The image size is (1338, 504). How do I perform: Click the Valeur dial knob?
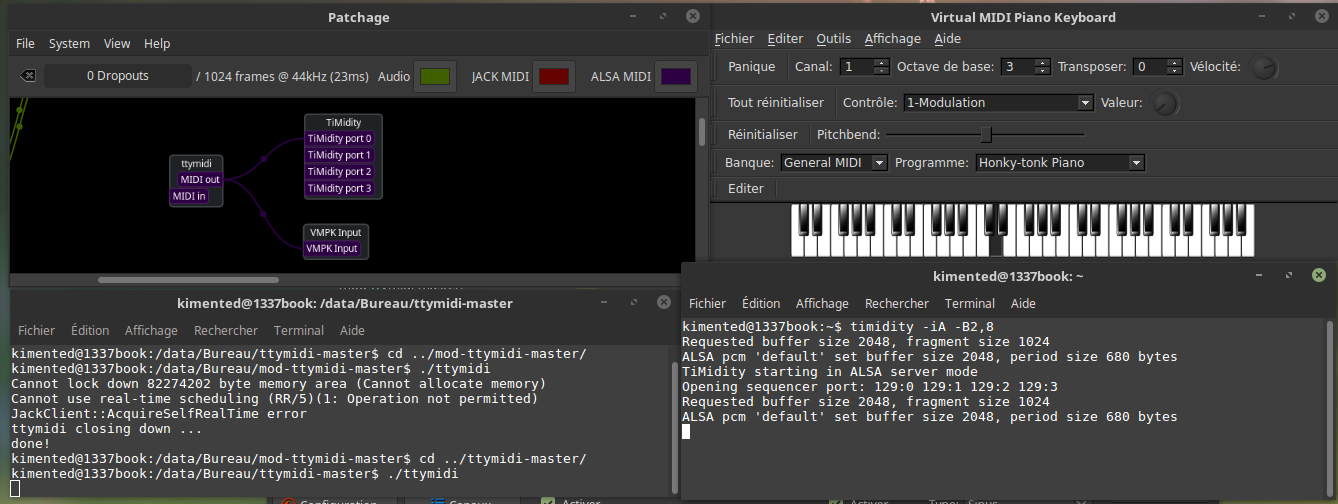1164,103
